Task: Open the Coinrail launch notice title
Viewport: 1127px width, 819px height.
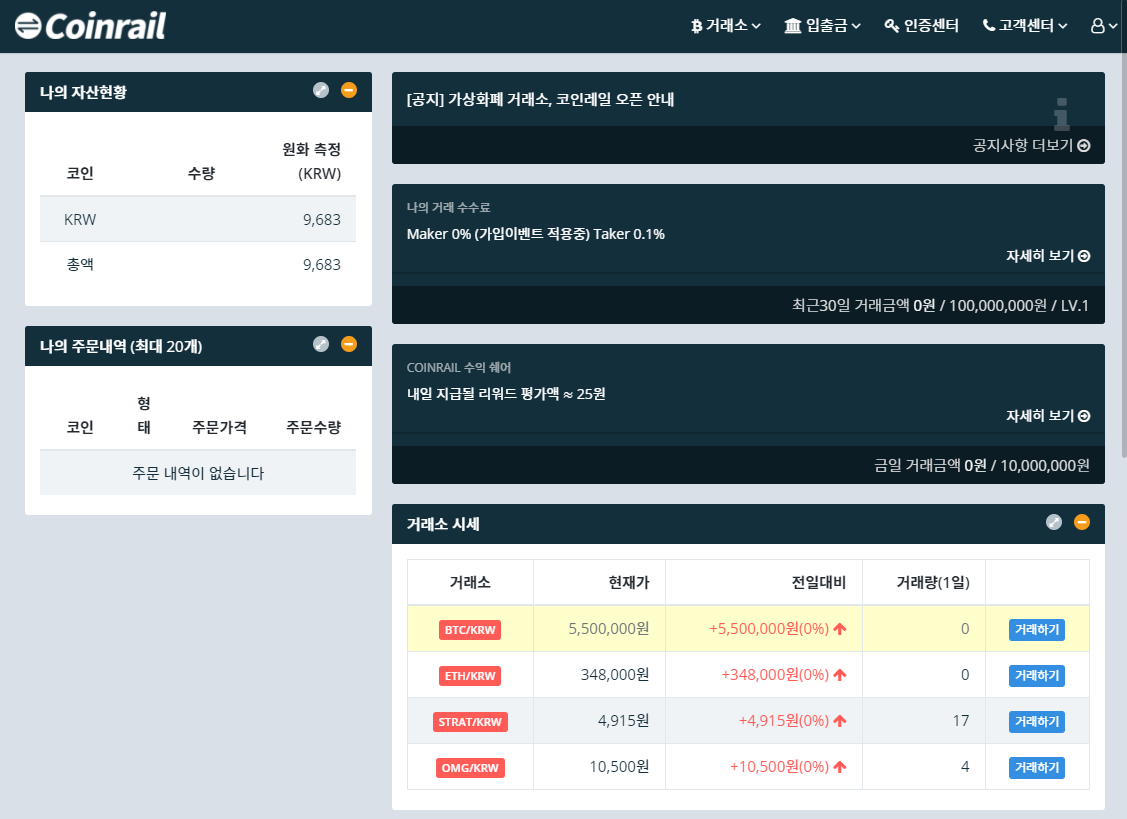Action: (x=540, y=99)
